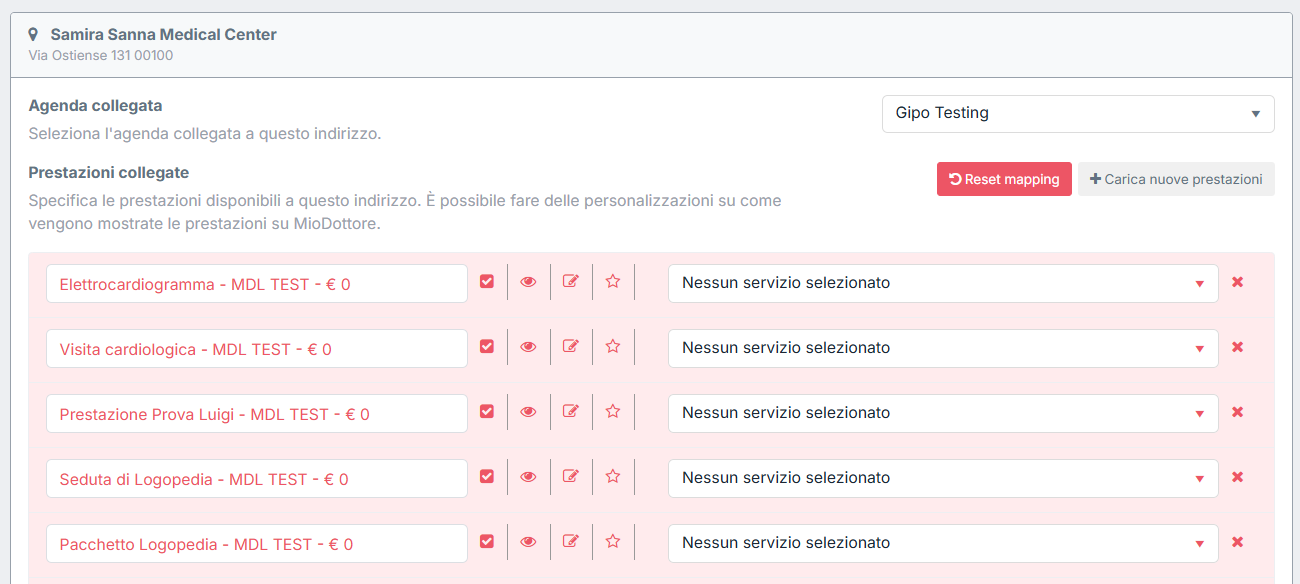Open service dropdown for Elettrocardiogramma row

[x=942, y=283]
